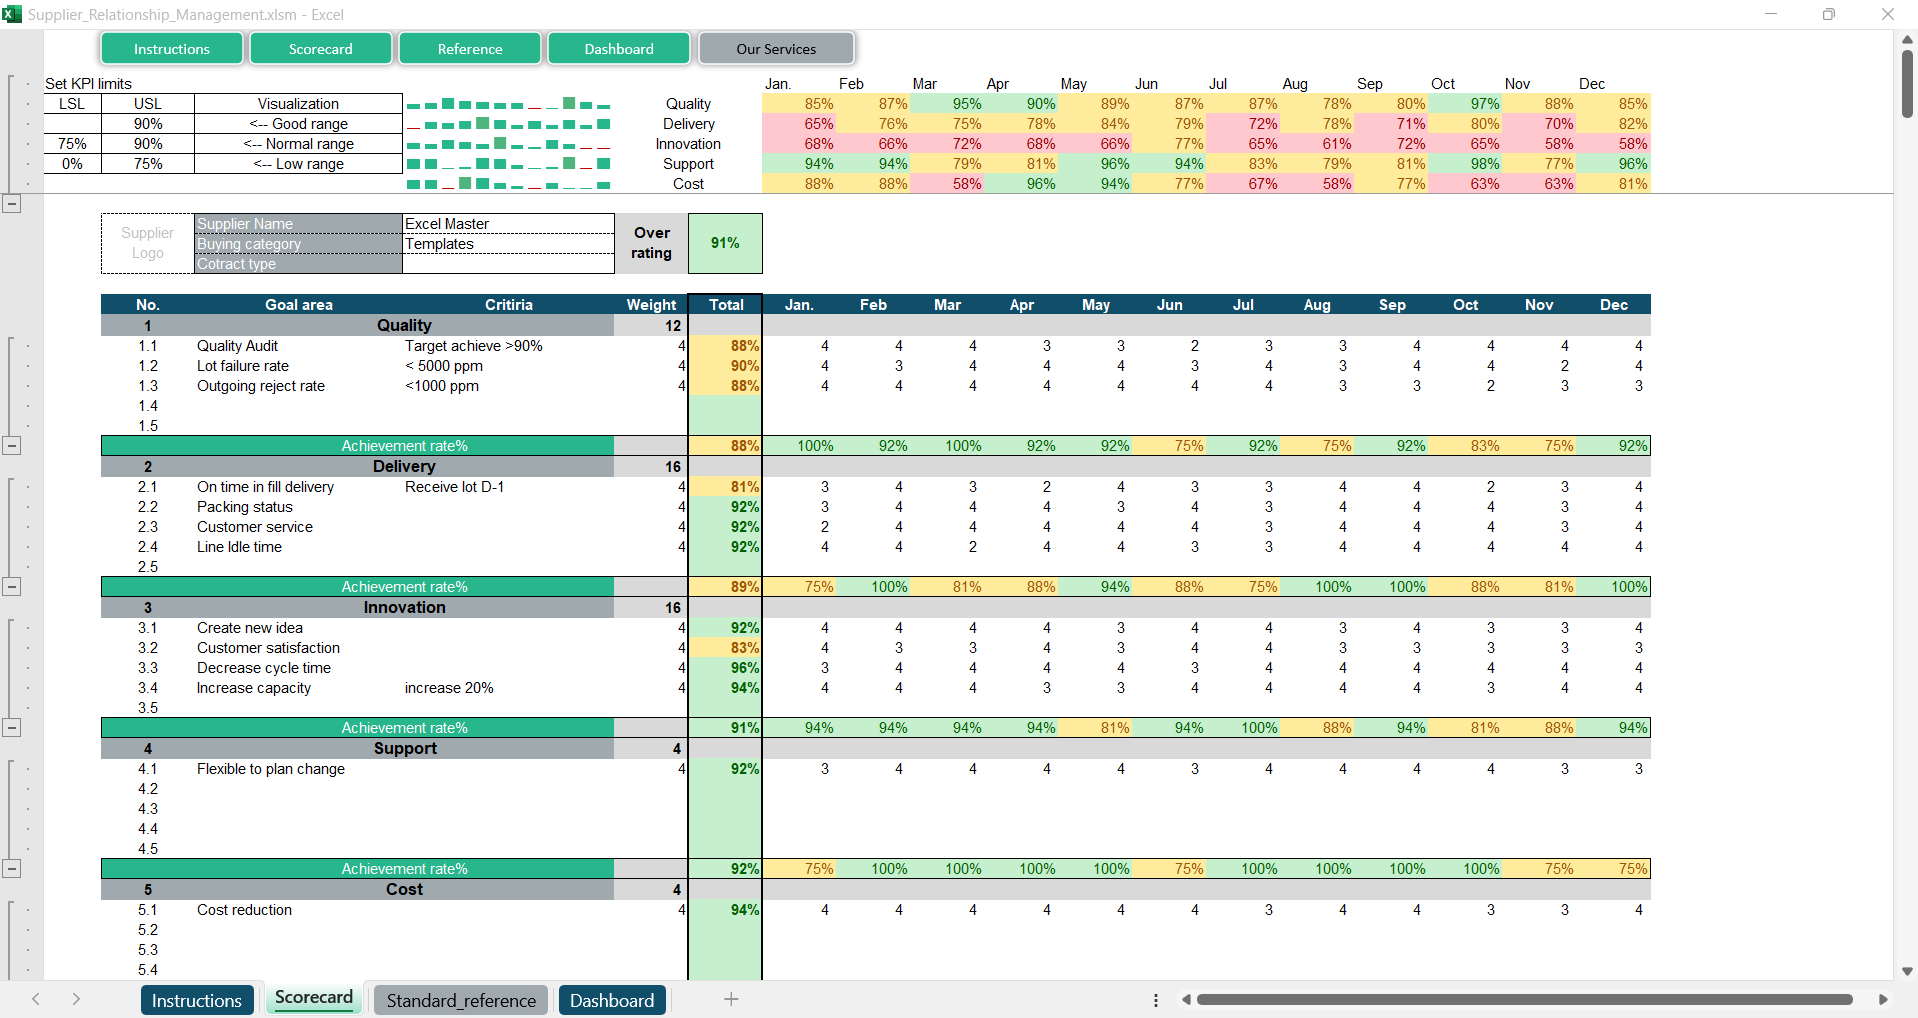
Task: Click the vertical scrollbar down arrow
Action: 1907,971
